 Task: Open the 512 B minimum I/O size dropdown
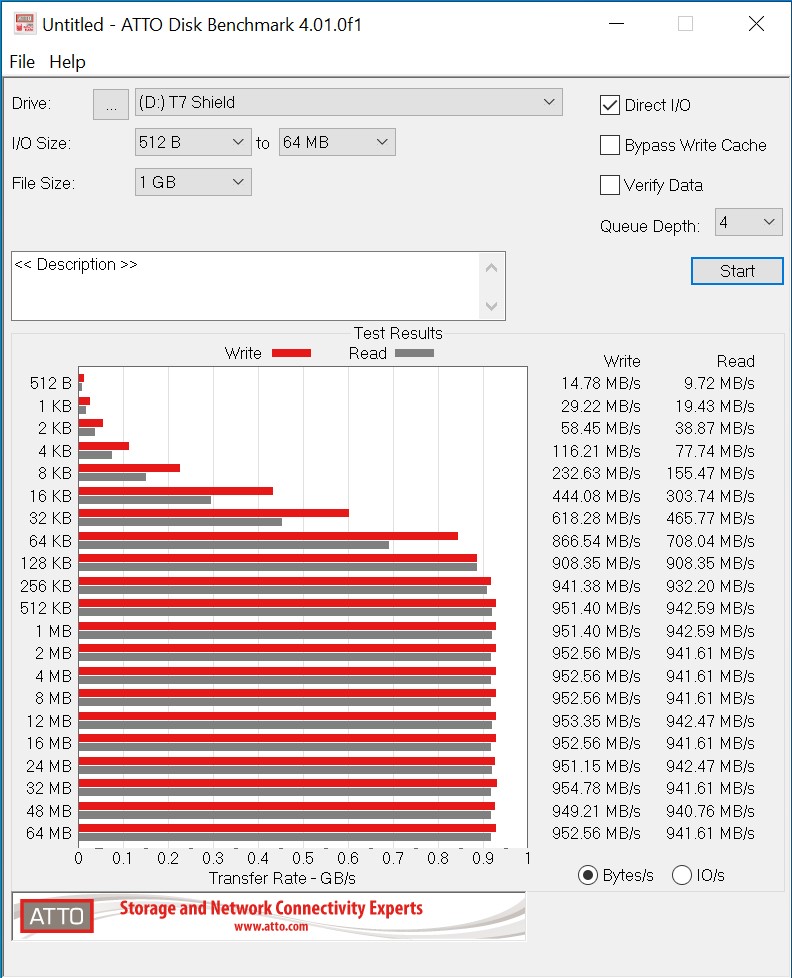[x=193, y=142]
